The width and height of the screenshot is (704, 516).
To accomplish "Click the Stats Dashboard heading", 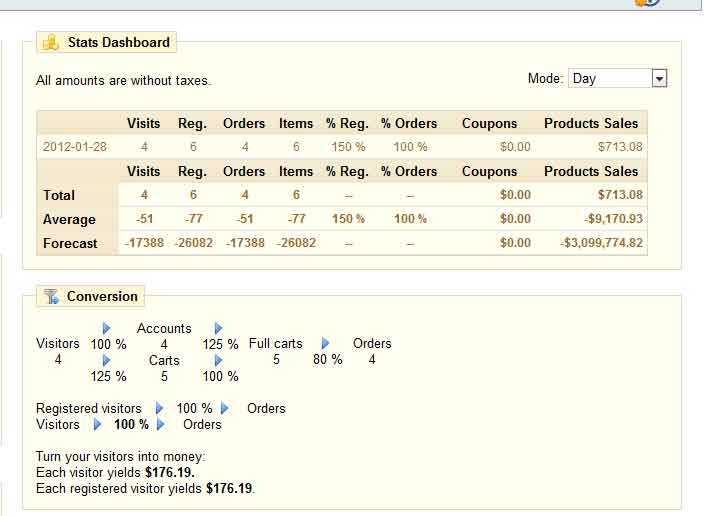I will point(119,42).
